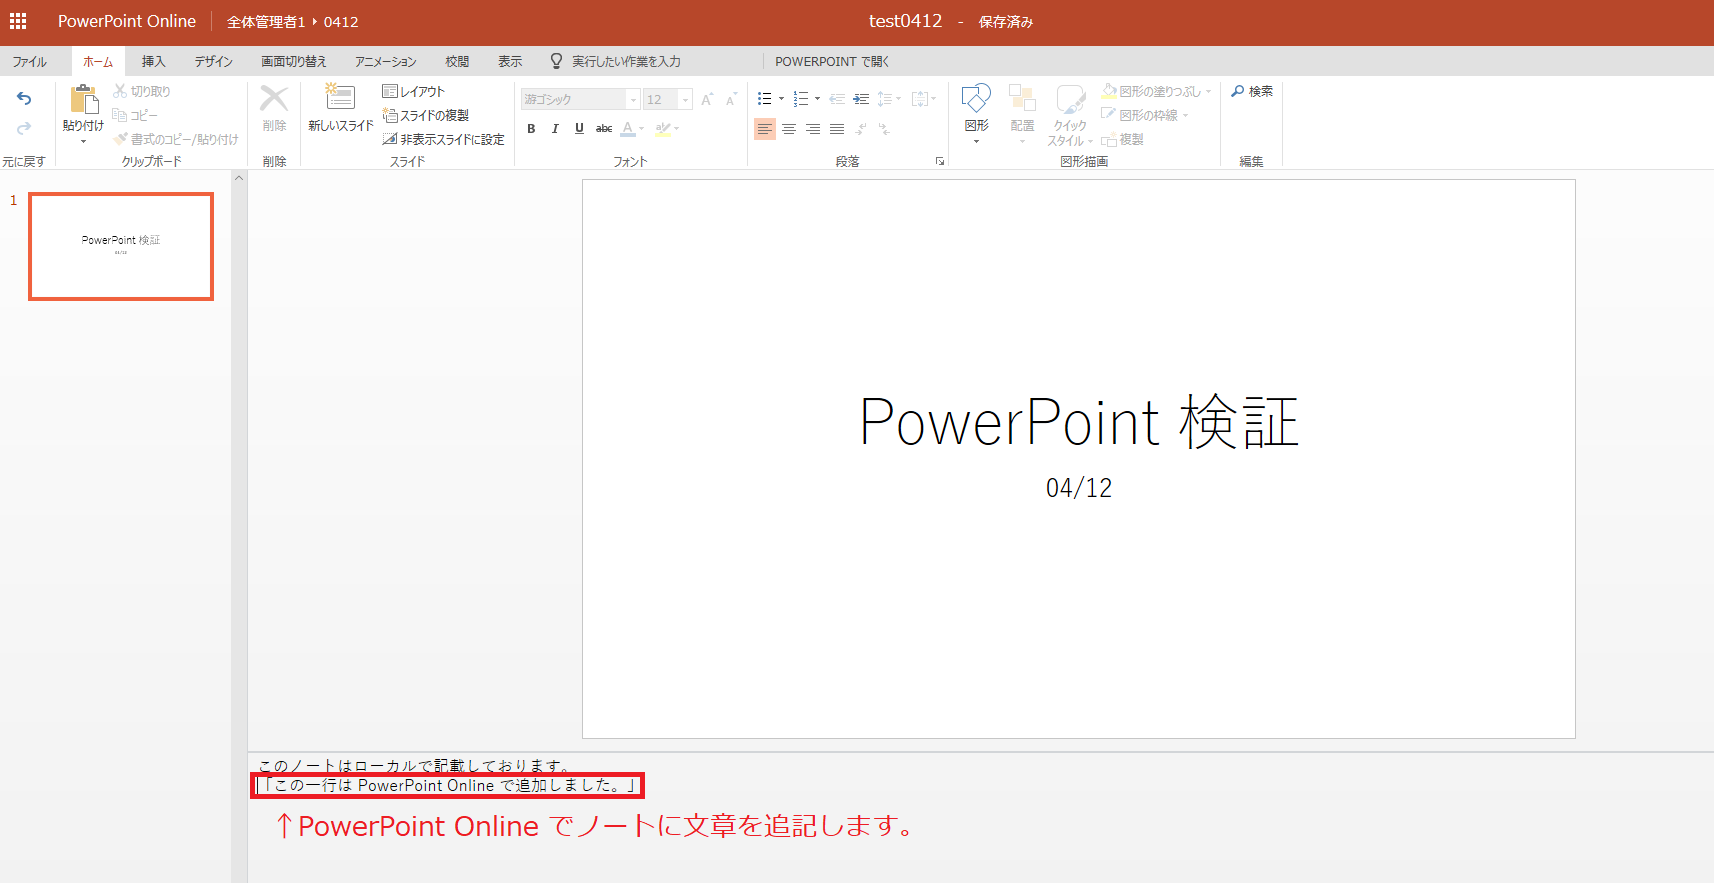1714x883 pixels.
Task: Click the file name test0412
Action: 905,21
